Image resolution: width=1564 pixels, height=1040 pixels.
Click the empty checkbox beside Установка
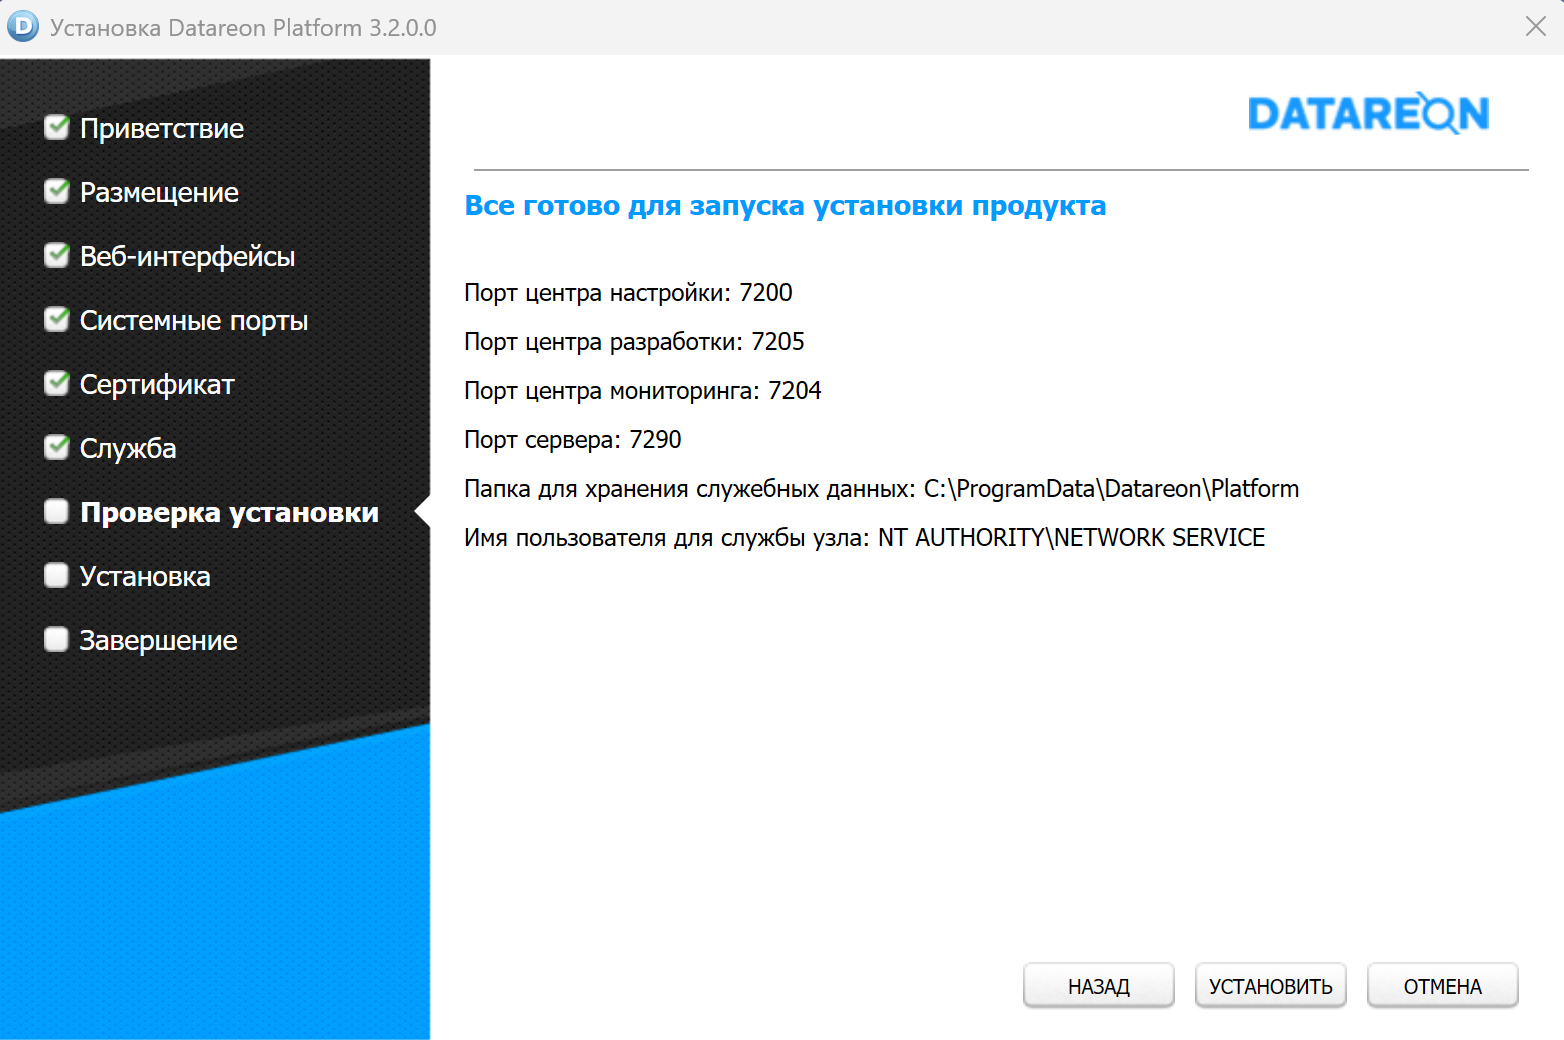[57, 576]
